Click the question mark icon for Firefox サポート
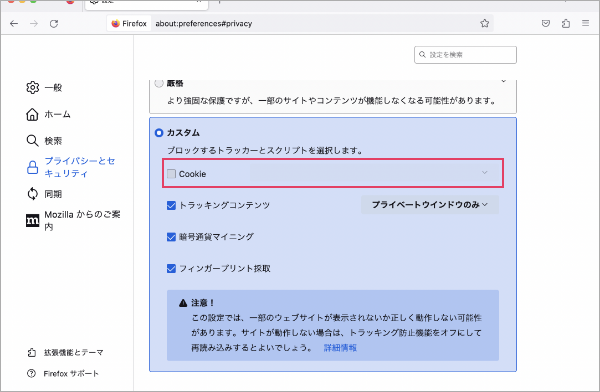This screenshot has width=600, height=392. 31,373
